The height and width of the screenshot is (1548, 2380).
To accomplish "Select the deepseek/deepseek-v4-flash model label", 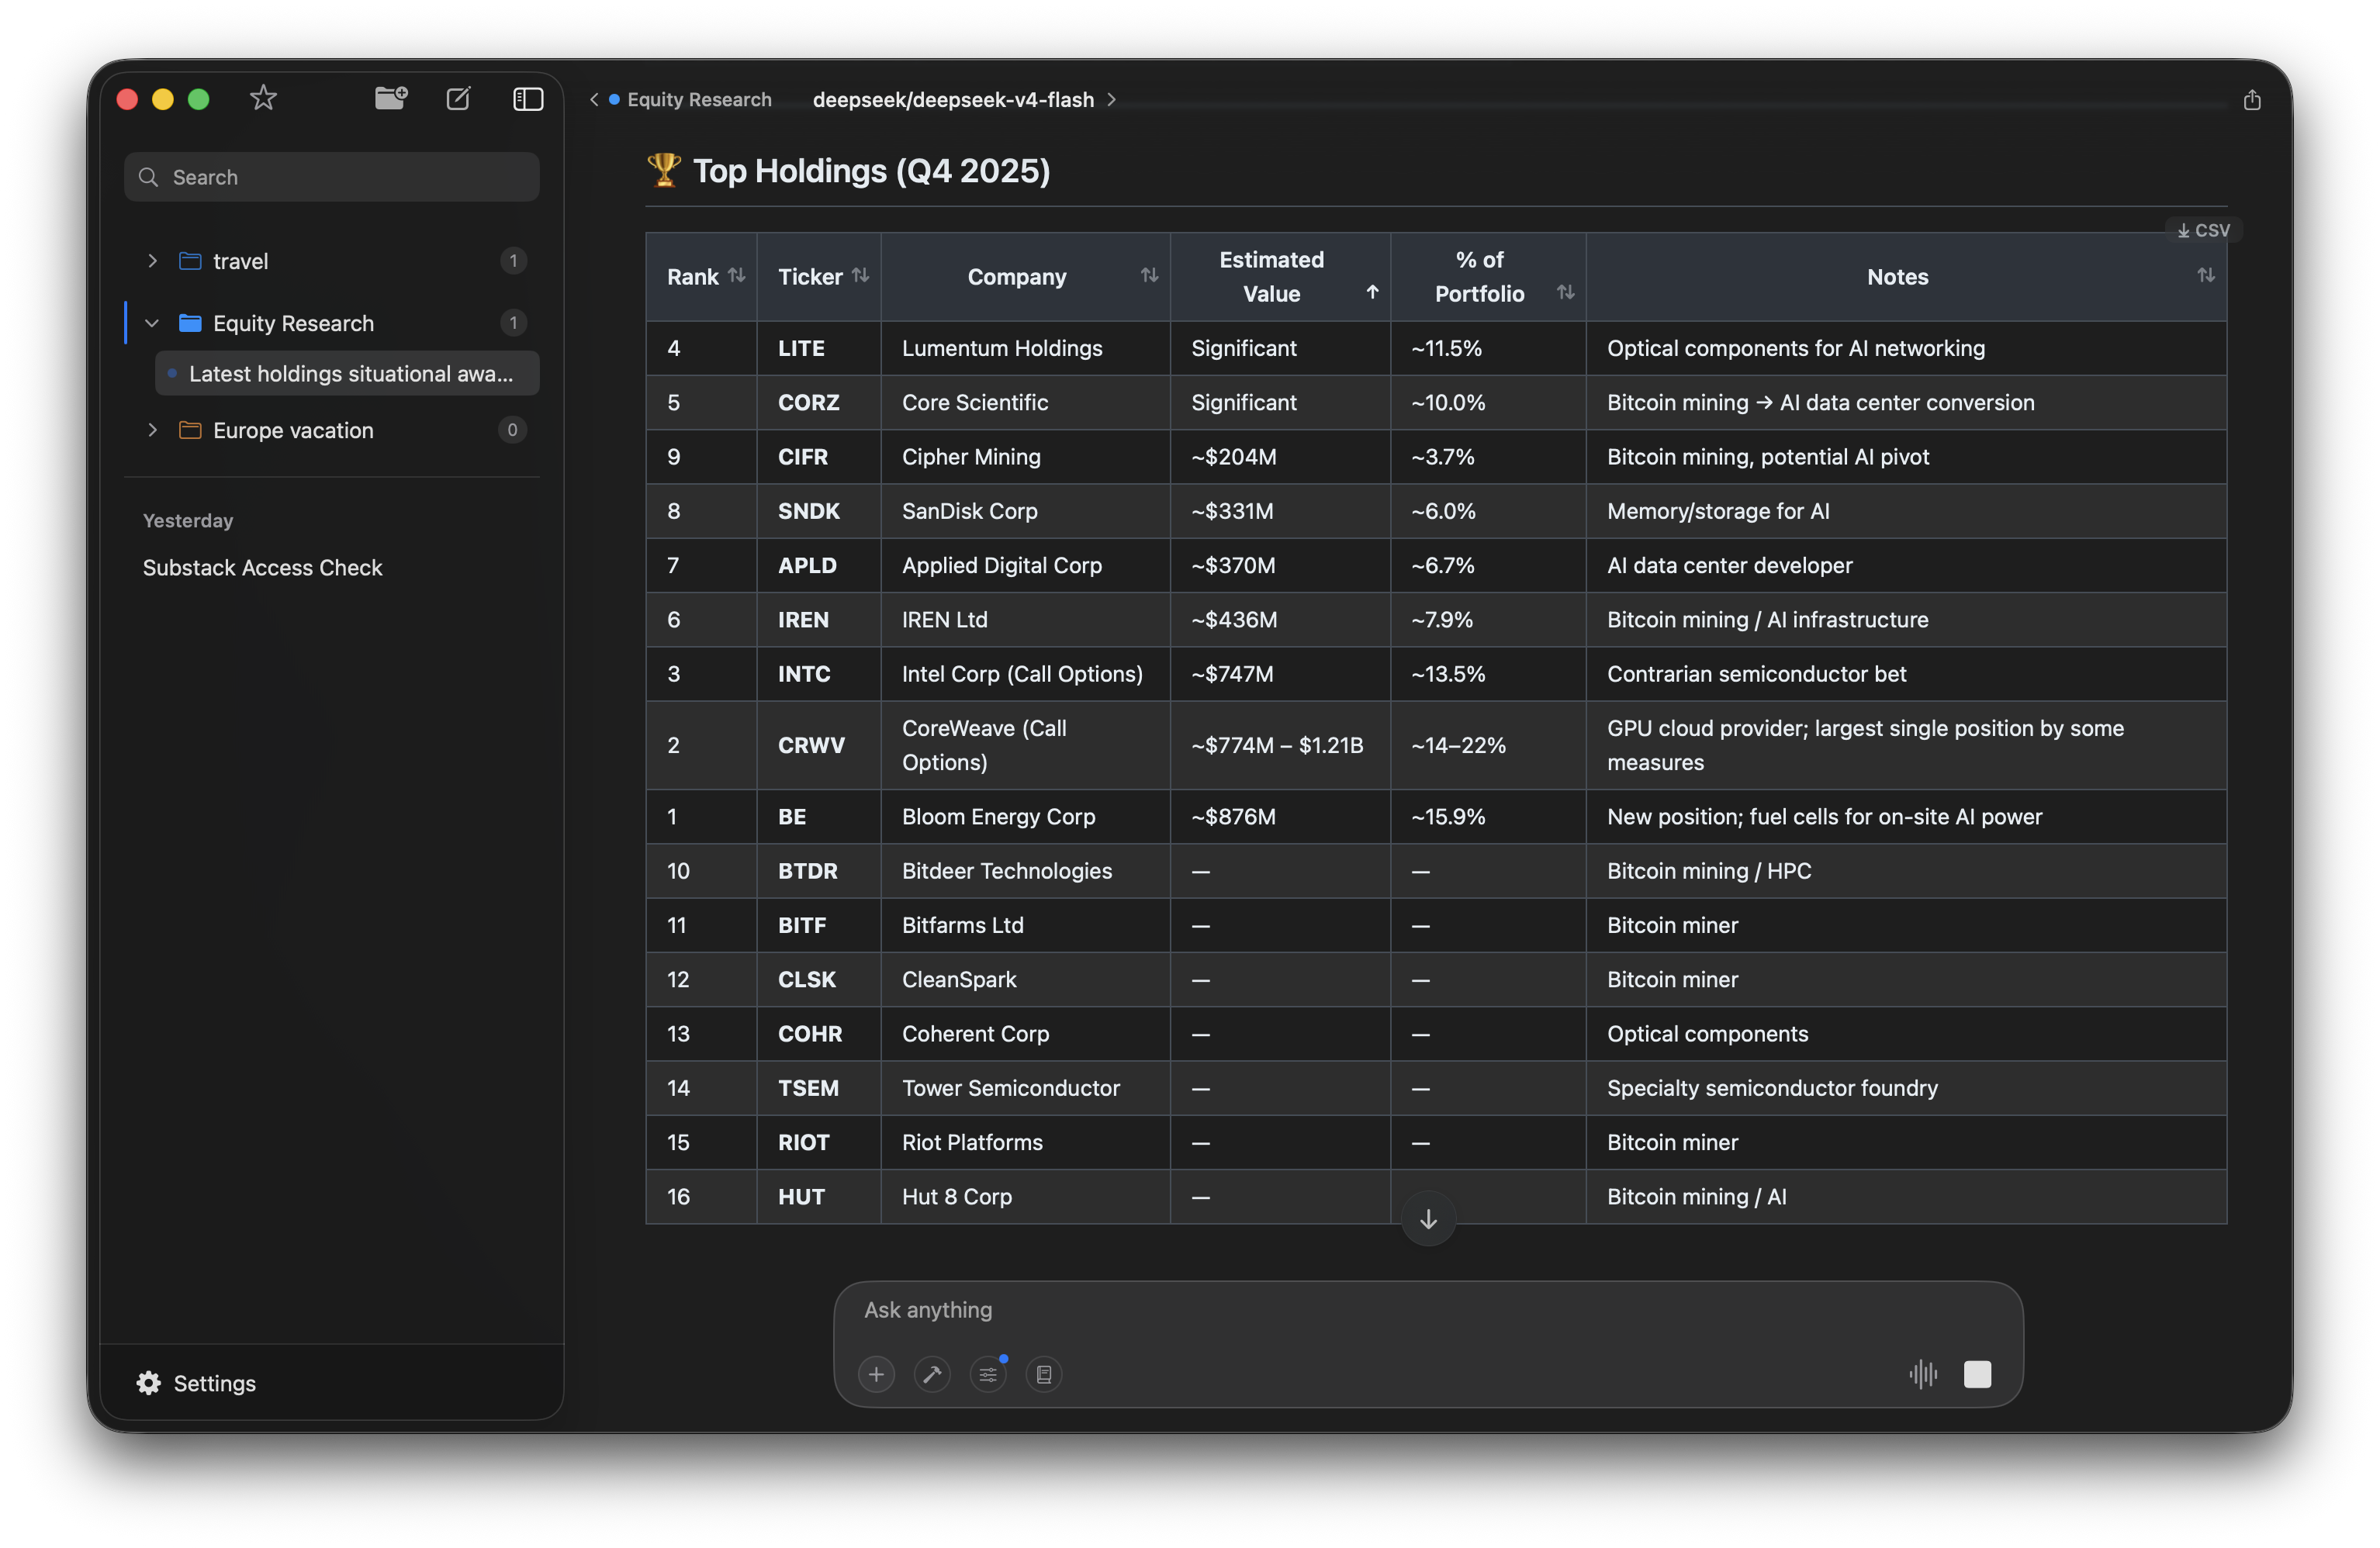I will point(953,99).
